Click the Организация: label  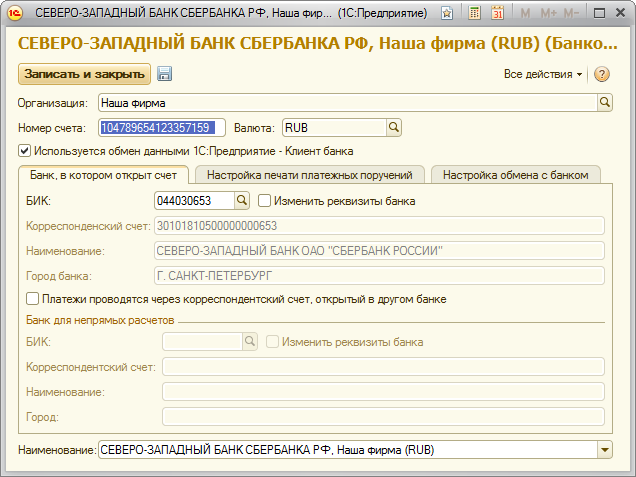tap(53, 103)
